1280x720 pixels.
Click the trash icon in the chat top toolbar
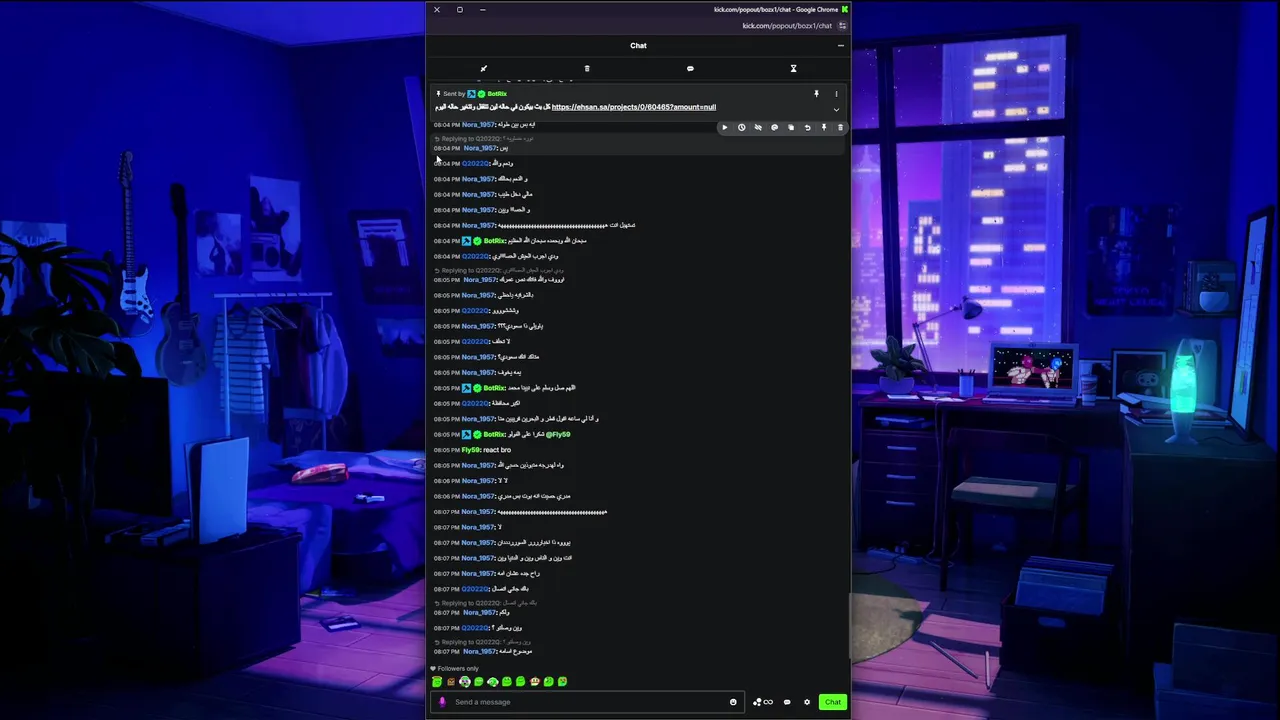pos(587,69)
